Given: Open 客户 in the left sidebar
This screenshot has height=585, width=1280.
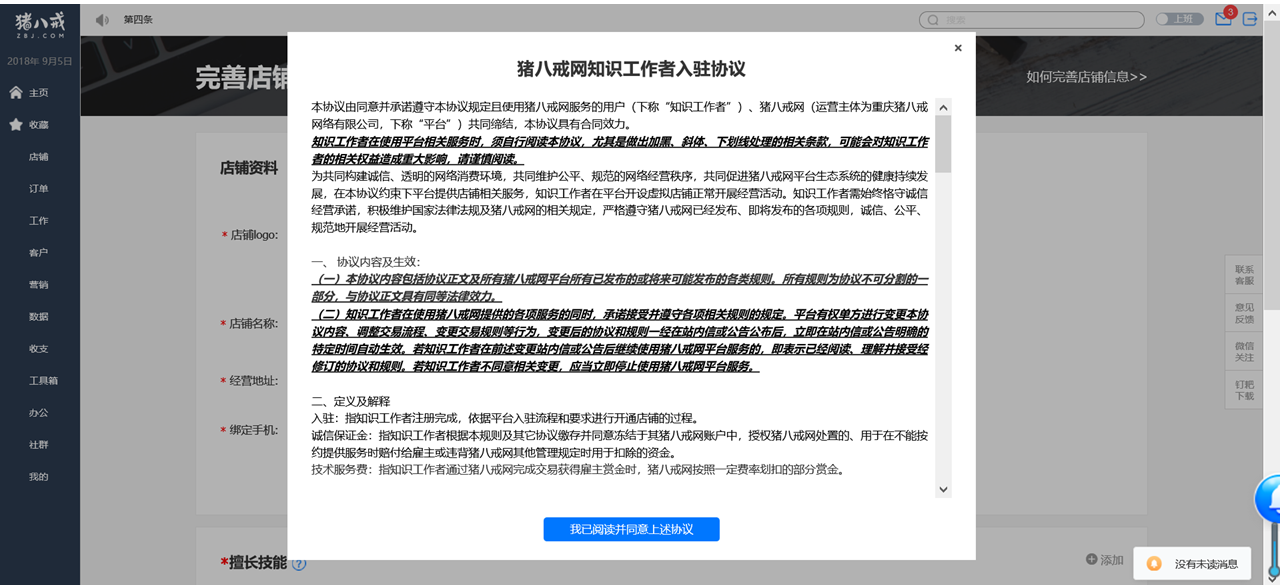Looking at the screenshot, I should point(39,253).
